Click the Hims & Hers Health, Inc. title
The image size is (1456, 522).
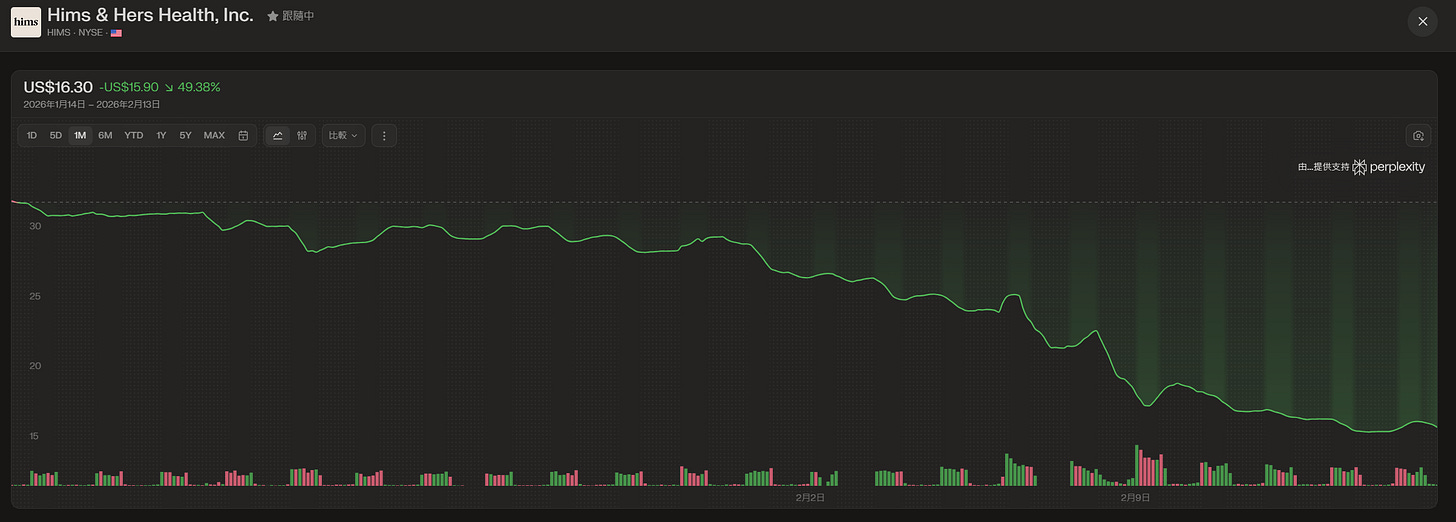click(150, 15)
